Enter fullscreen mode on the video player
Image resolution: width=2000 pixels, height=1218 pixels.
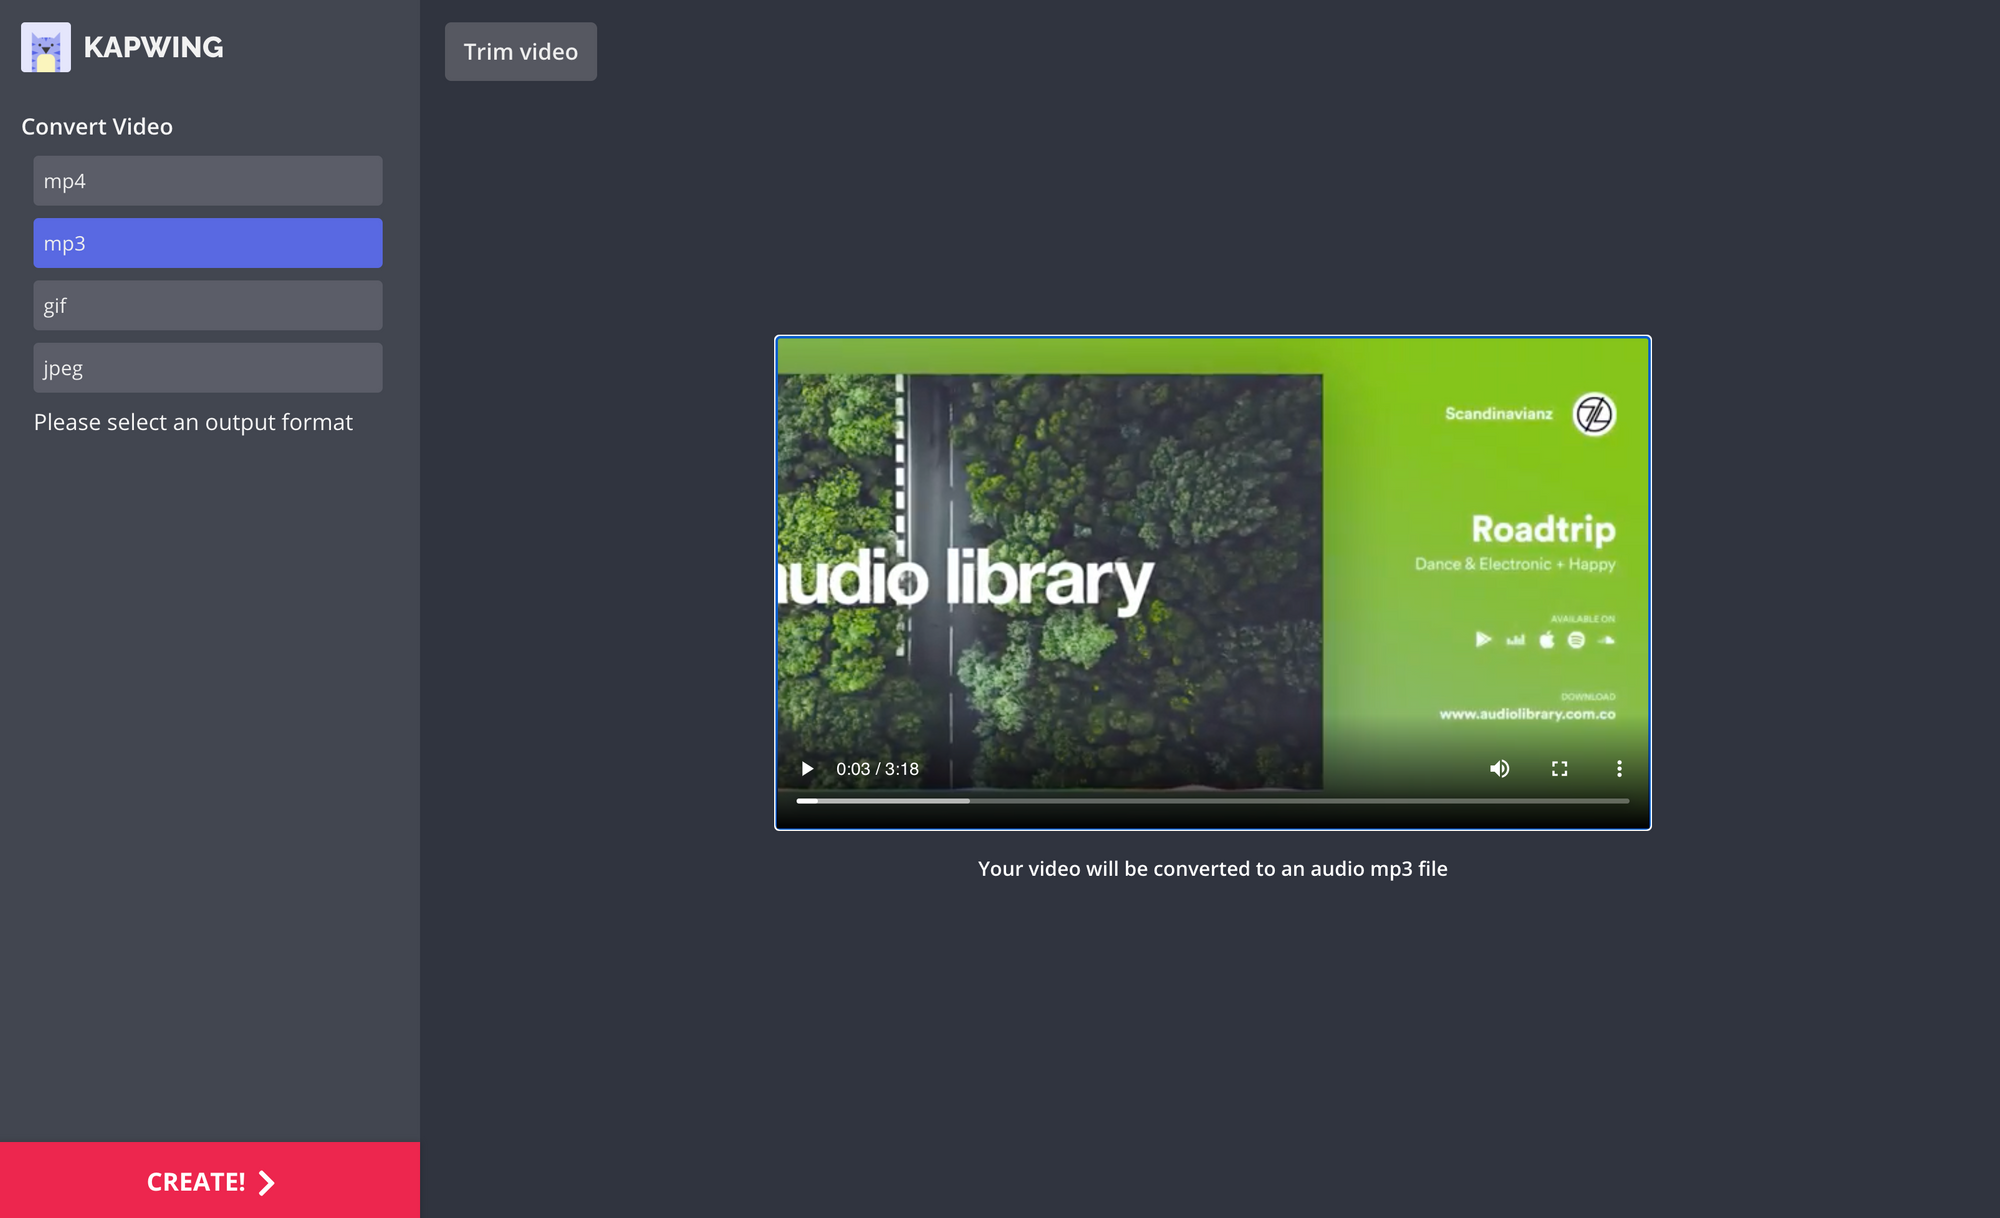pos(1559,769)
